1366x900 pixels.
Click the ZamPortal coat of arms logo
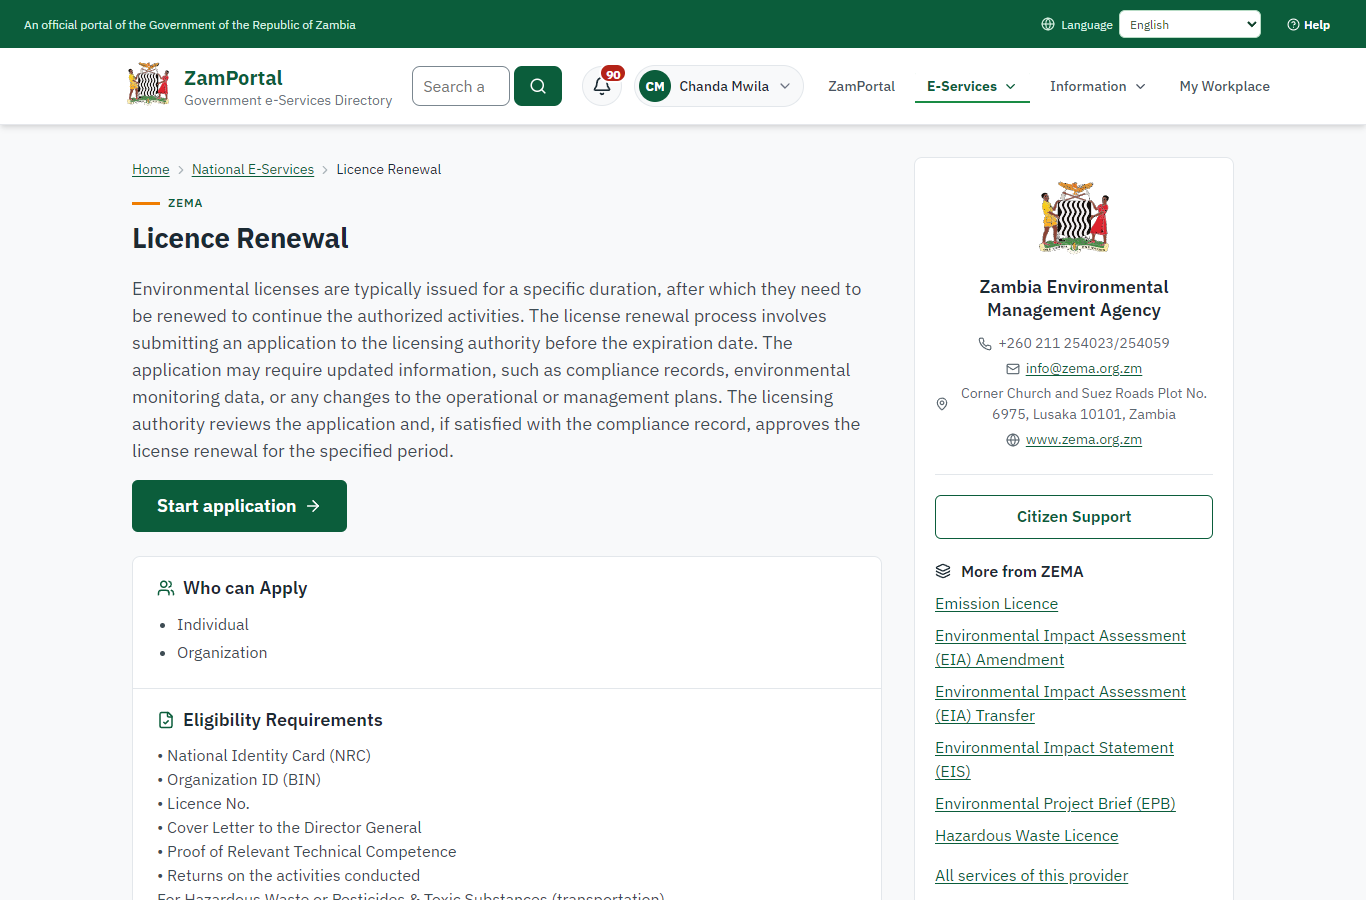coord(149,85)
